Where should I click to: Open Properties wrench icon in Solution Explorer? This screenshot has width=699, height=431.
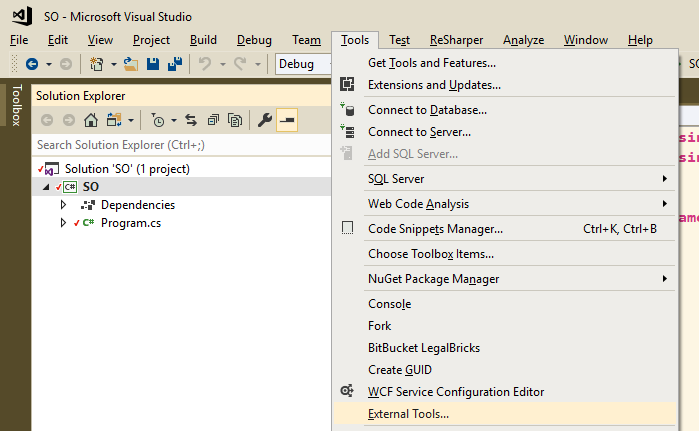[x=265, y=120]
